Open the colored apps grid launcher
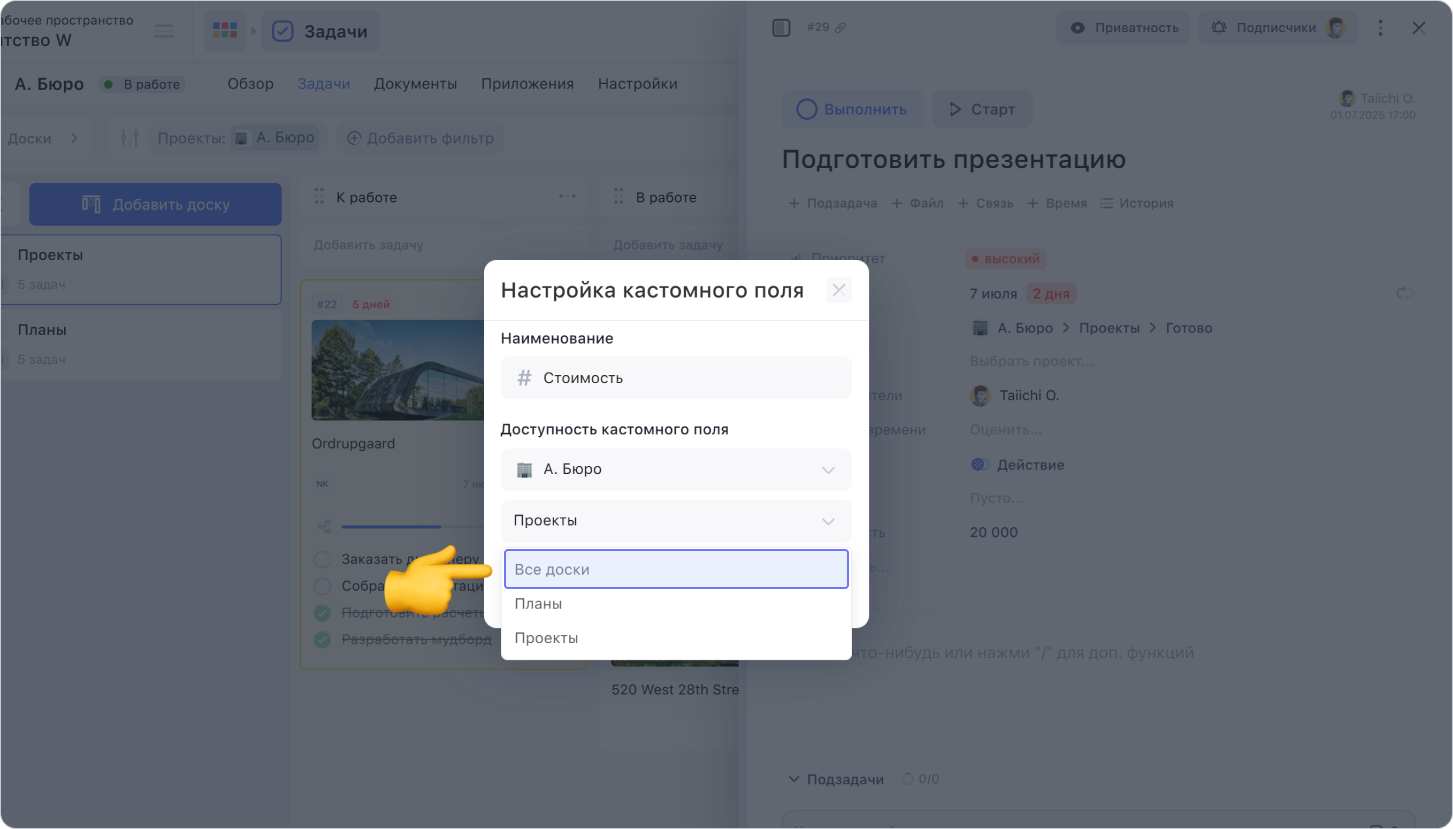Image resolution: width=1453 pixels, height=829 pixels. (x=225, y=31)
